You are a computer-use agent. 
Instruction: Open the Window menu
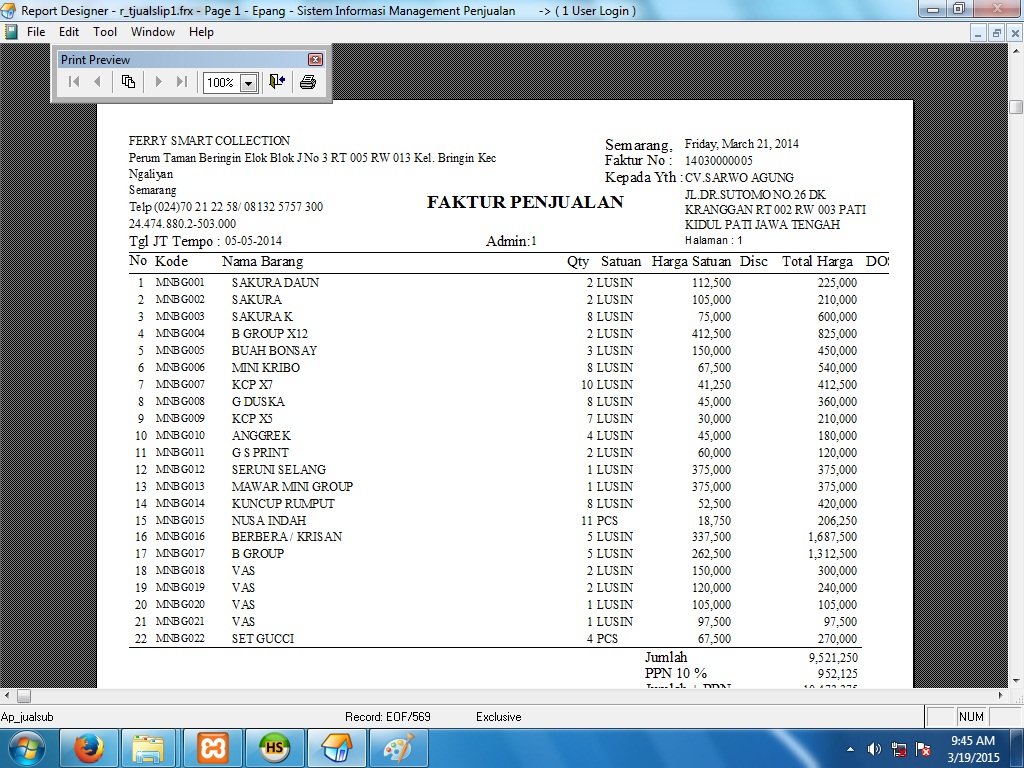point(153,32)
